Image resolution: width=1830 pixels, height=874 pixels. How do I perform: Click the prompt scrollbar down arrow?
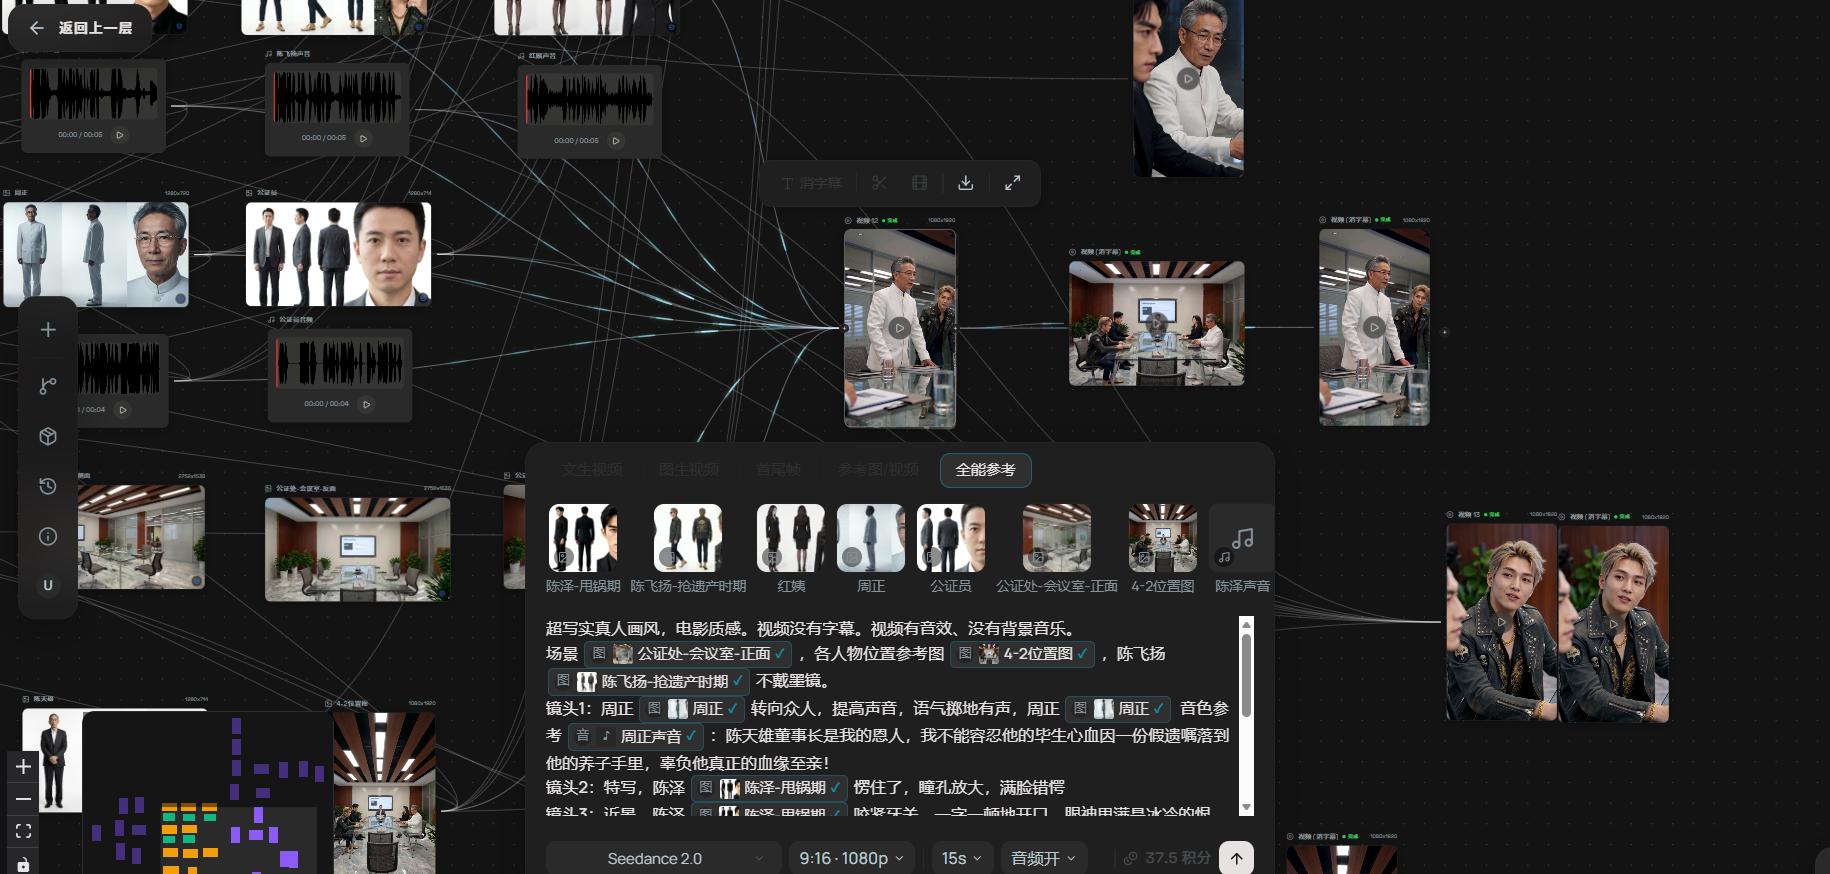pyautogui.click(x=1246, y=807)
